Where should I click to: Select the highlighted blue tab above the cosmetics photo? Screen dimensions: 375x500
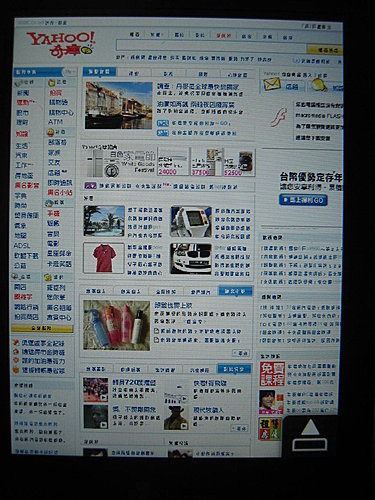point(235,291)
